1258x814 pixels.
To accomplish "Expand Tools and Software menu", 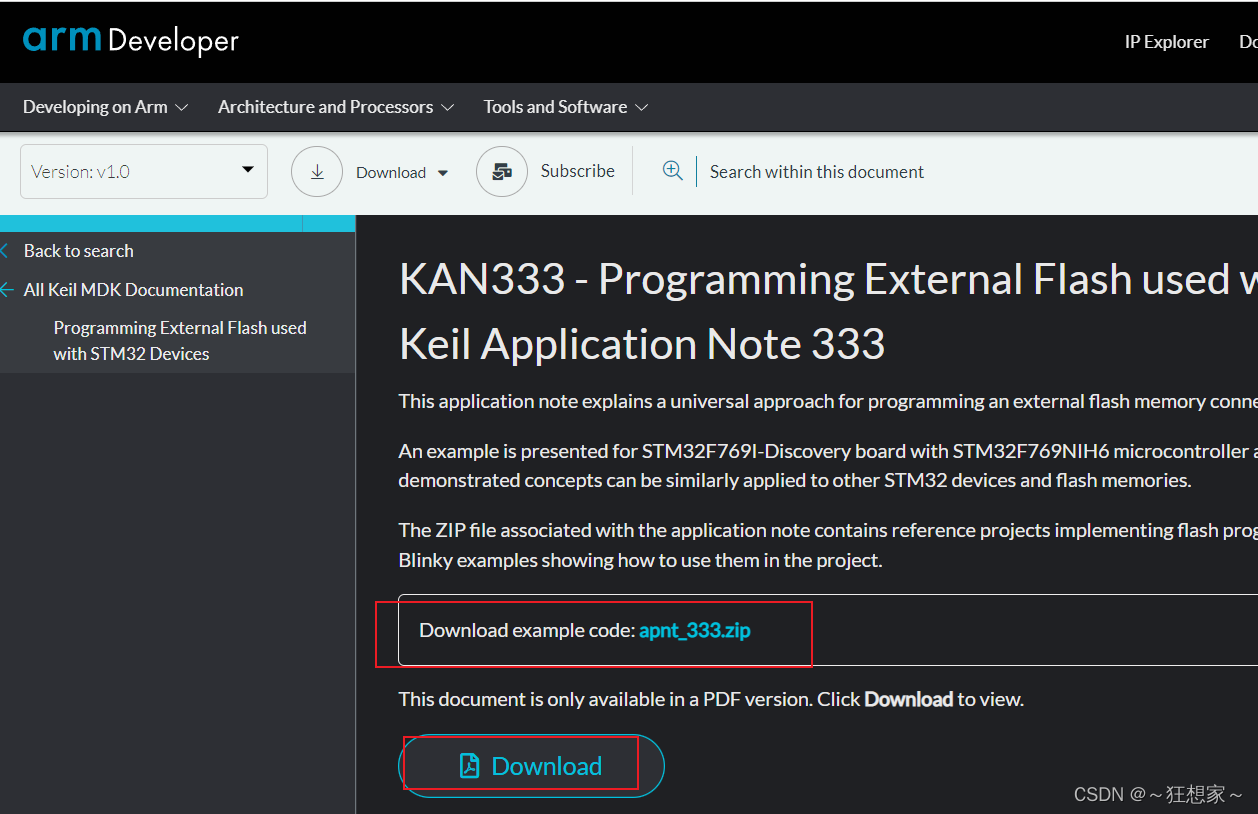I will pyautogui.click(x=566, y=107).
